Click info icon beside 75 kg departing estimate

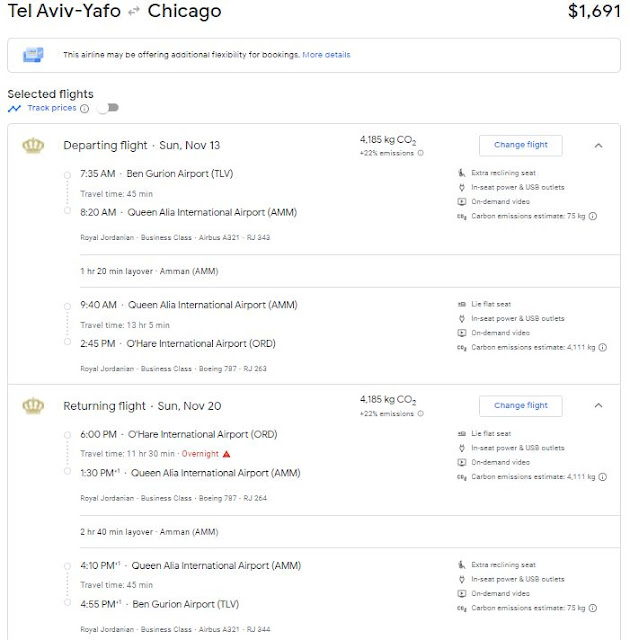point(593,215)
